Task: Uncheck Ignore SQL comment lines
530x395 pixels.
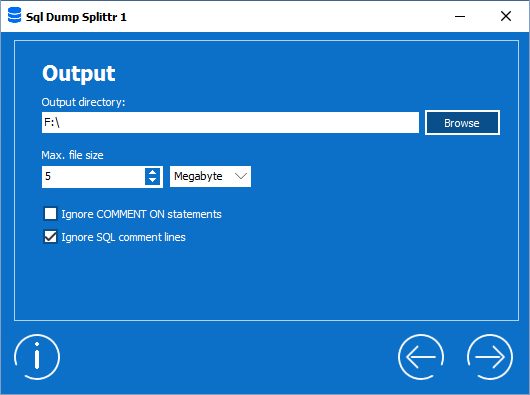Action: click(x=50, y=237)
